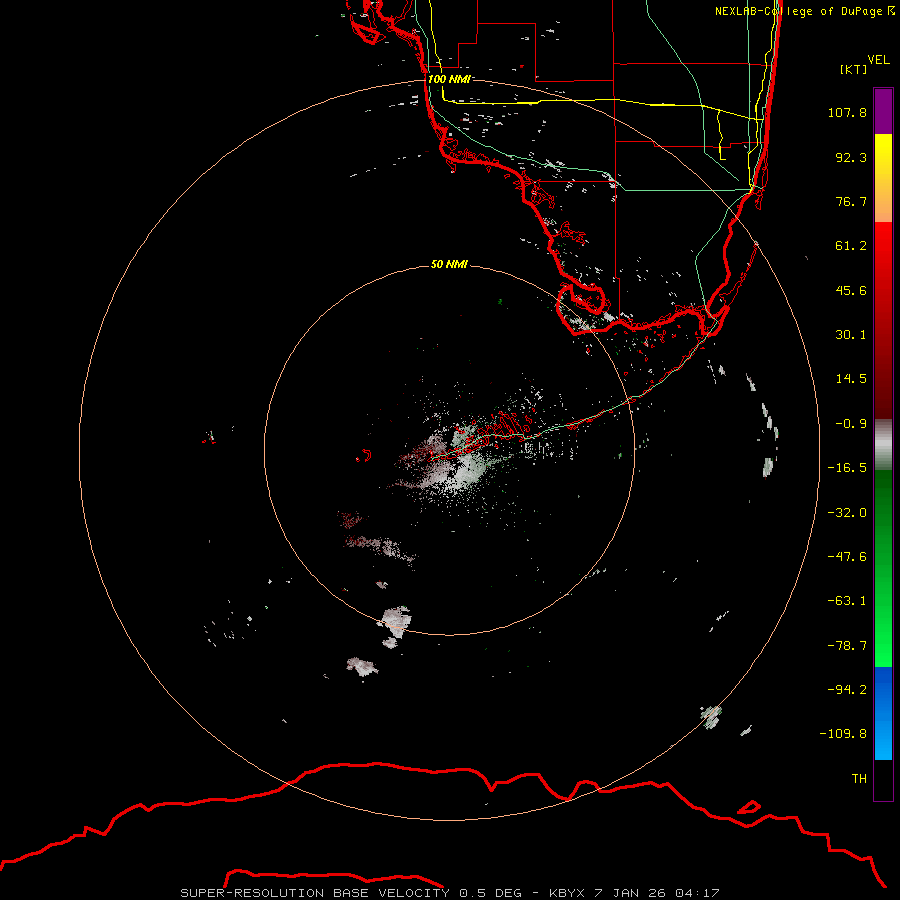Click the 45.6 velocity scale value
This screenshot has height=900, width=900.
[x=851, y=290]
